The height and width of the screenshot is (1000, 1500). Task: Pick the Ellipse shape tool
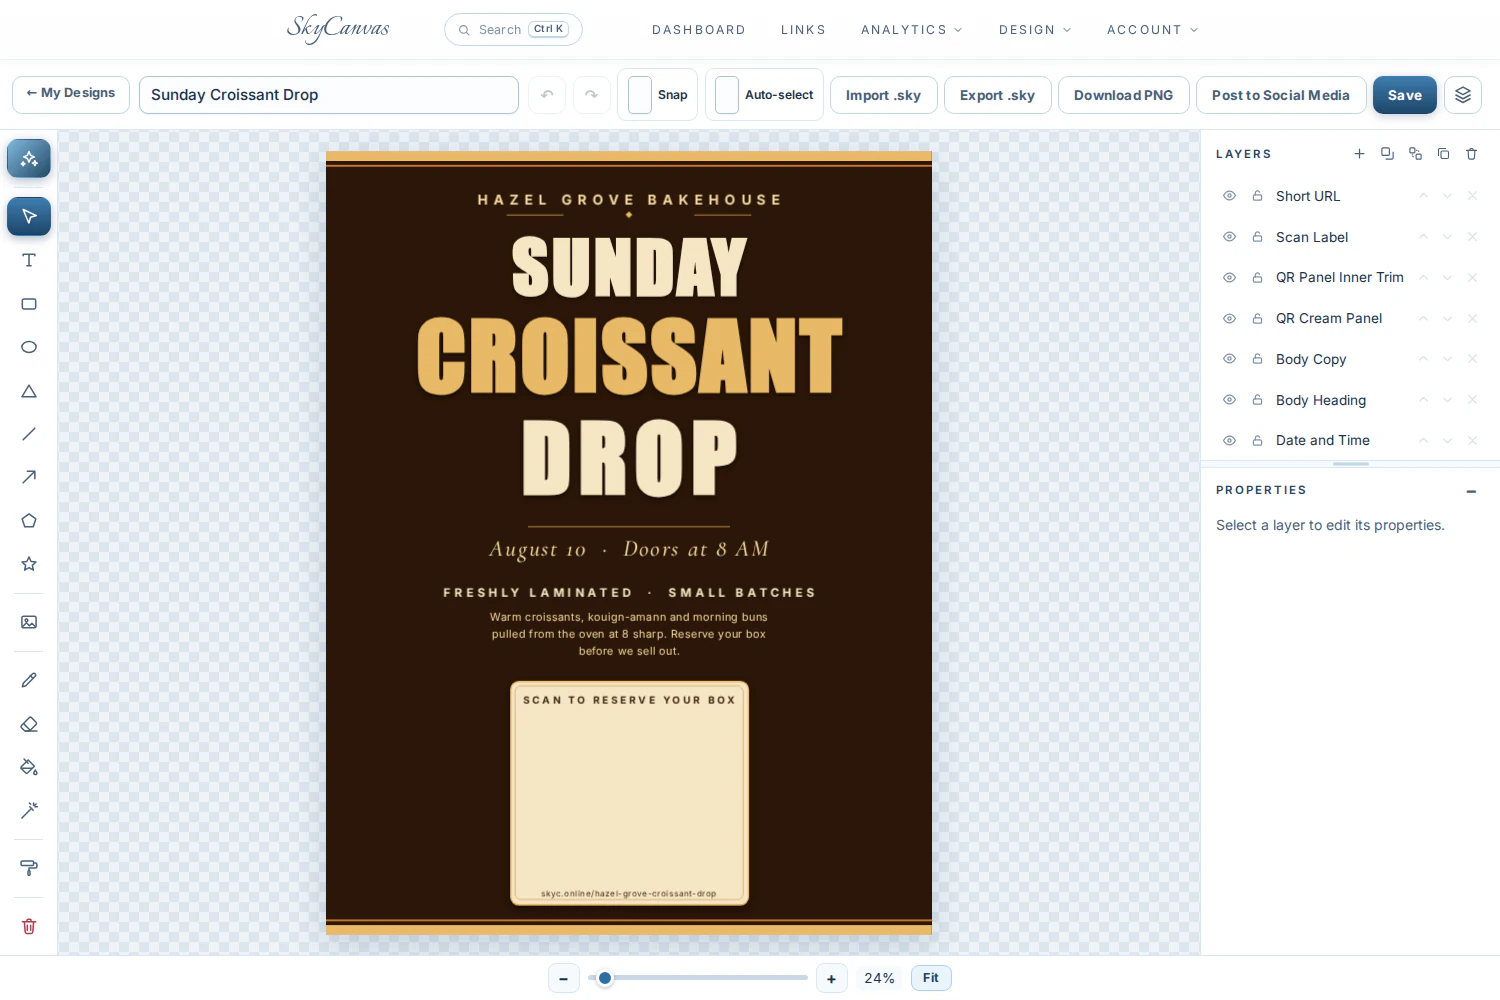pos(29,347)
